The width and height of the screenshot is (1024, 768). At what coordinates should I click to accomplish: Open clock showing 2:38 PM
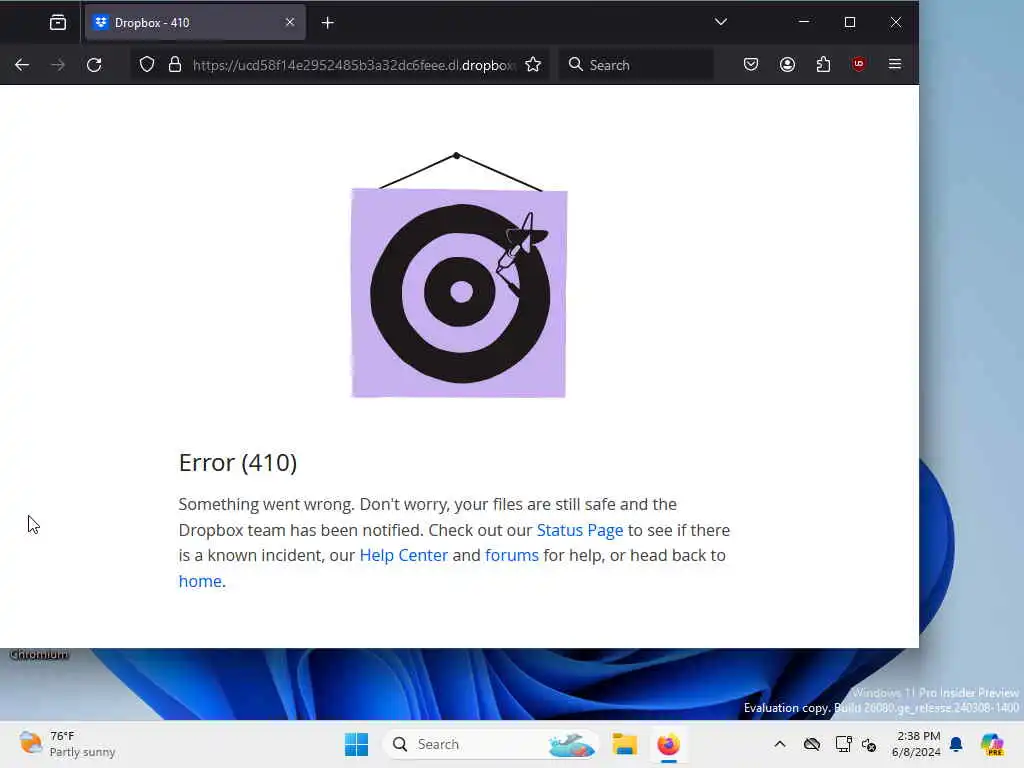(916, 744)
